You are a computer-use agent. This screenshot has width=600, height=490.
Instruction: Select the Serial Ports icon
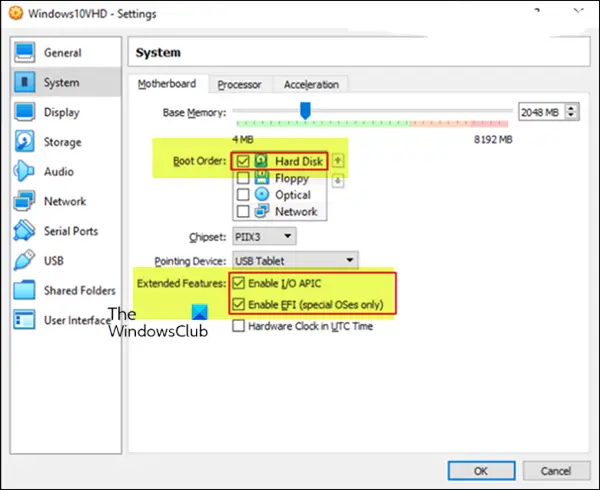24,230
